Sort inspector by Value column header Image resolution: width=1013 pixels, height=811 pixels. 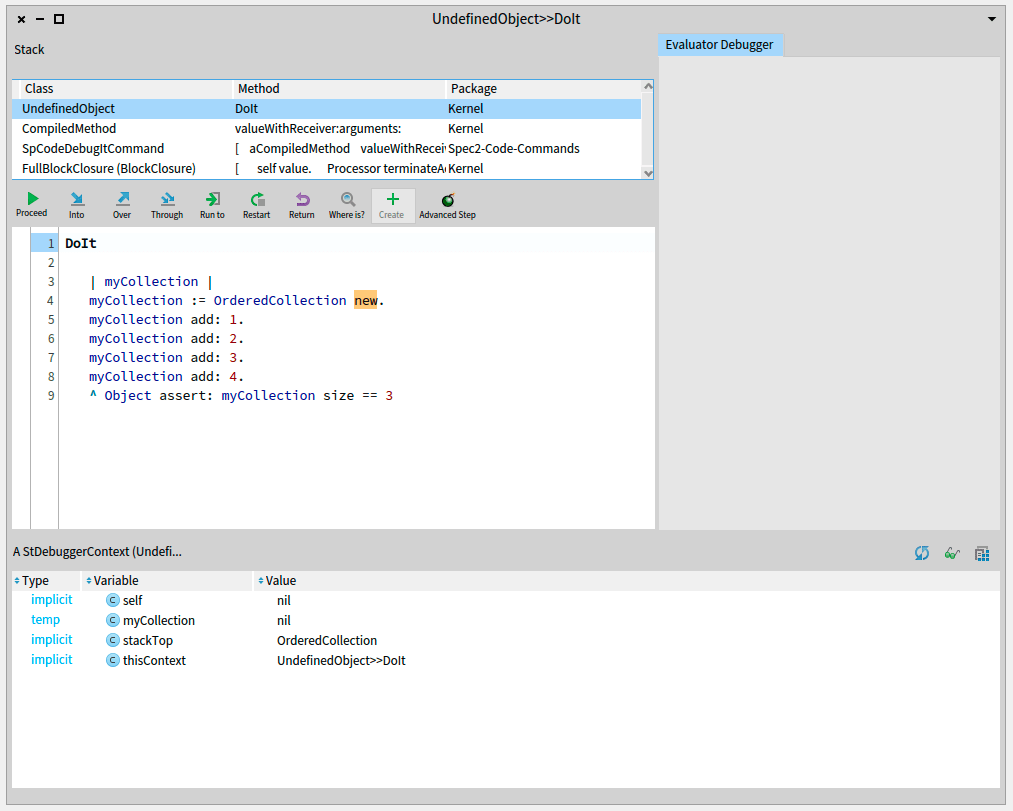click(x=280, y=581)
